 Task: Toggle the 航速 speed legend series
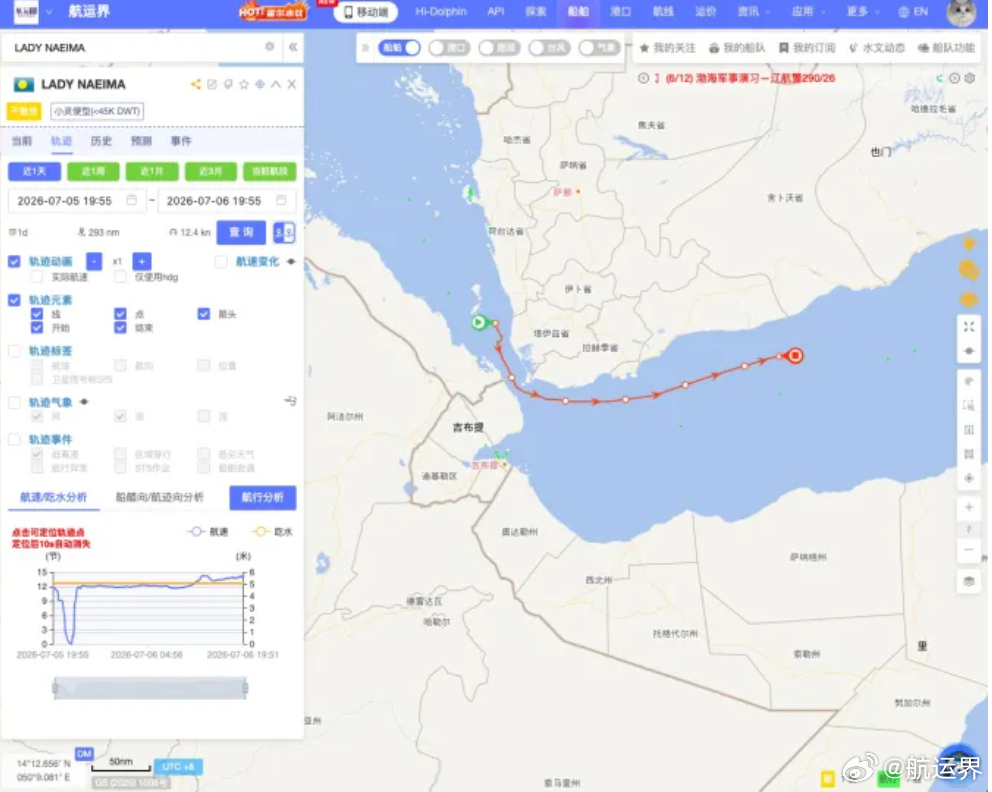tap(208, 531)
